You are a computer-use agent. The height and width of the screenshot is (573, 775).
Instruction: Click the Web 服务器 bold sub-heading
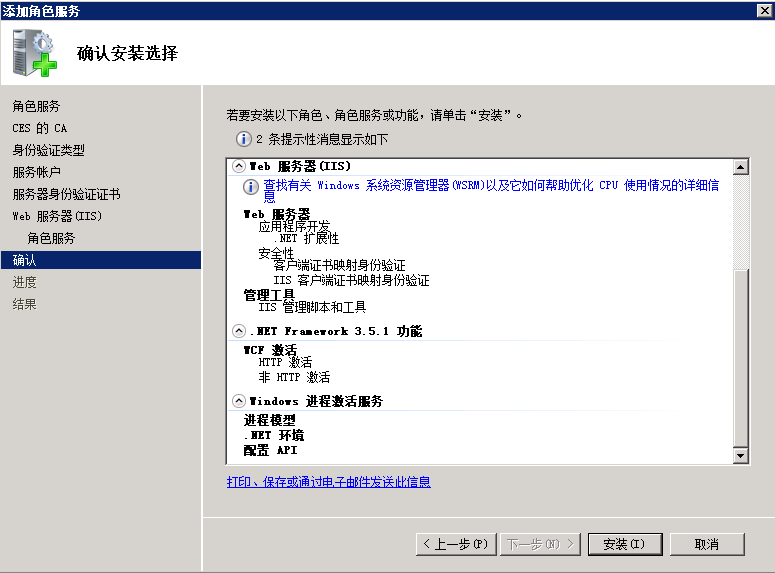coord(277,214)
